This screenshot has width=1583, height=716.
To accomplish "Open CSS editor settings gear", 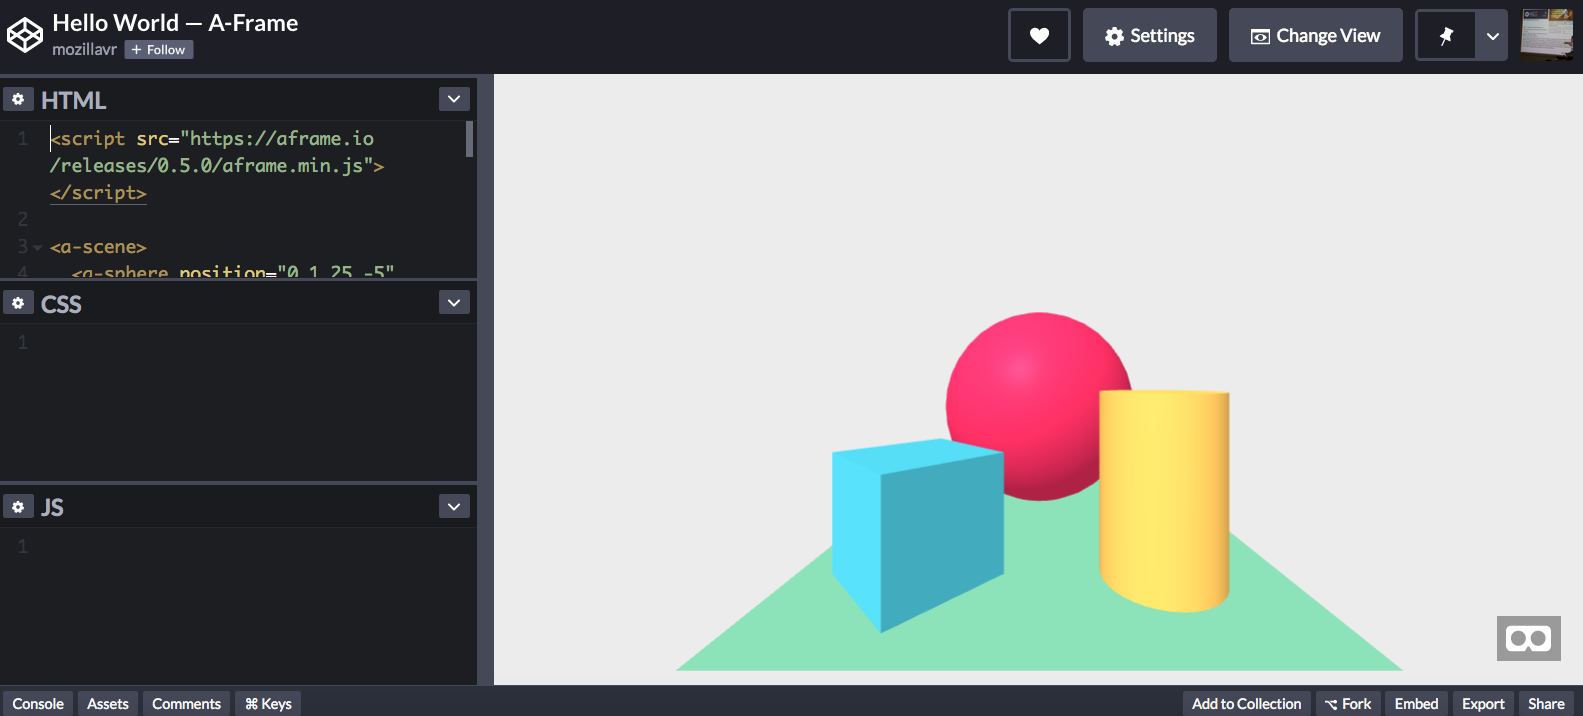I will point(18,303).
